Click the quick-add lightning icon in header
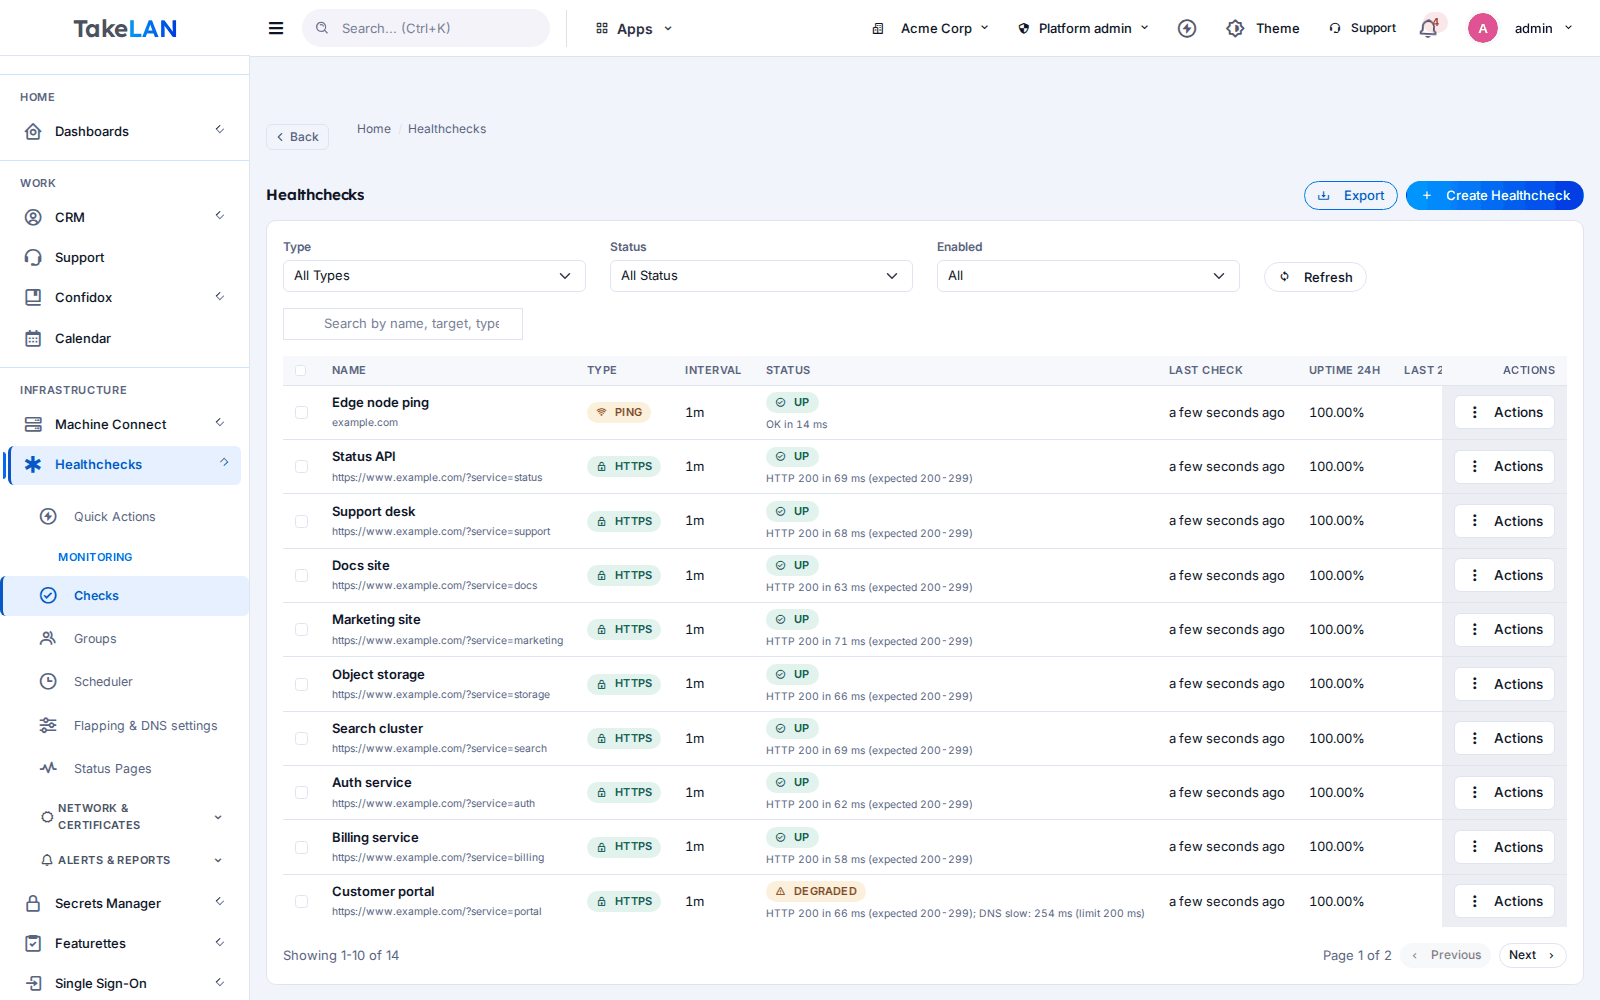 (x=1187, y=28)
